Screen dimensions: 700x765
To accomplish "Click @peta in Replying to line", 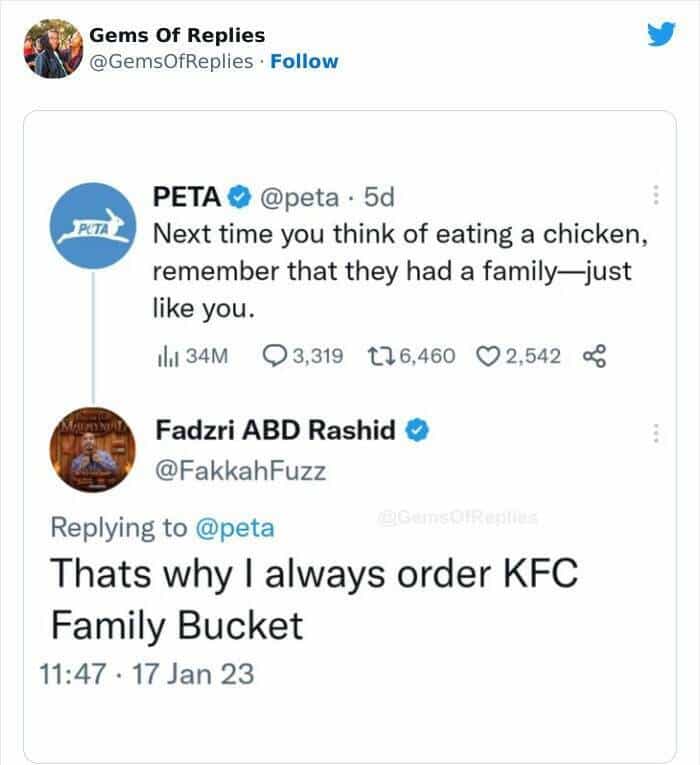I will click(x=233, y=526).
